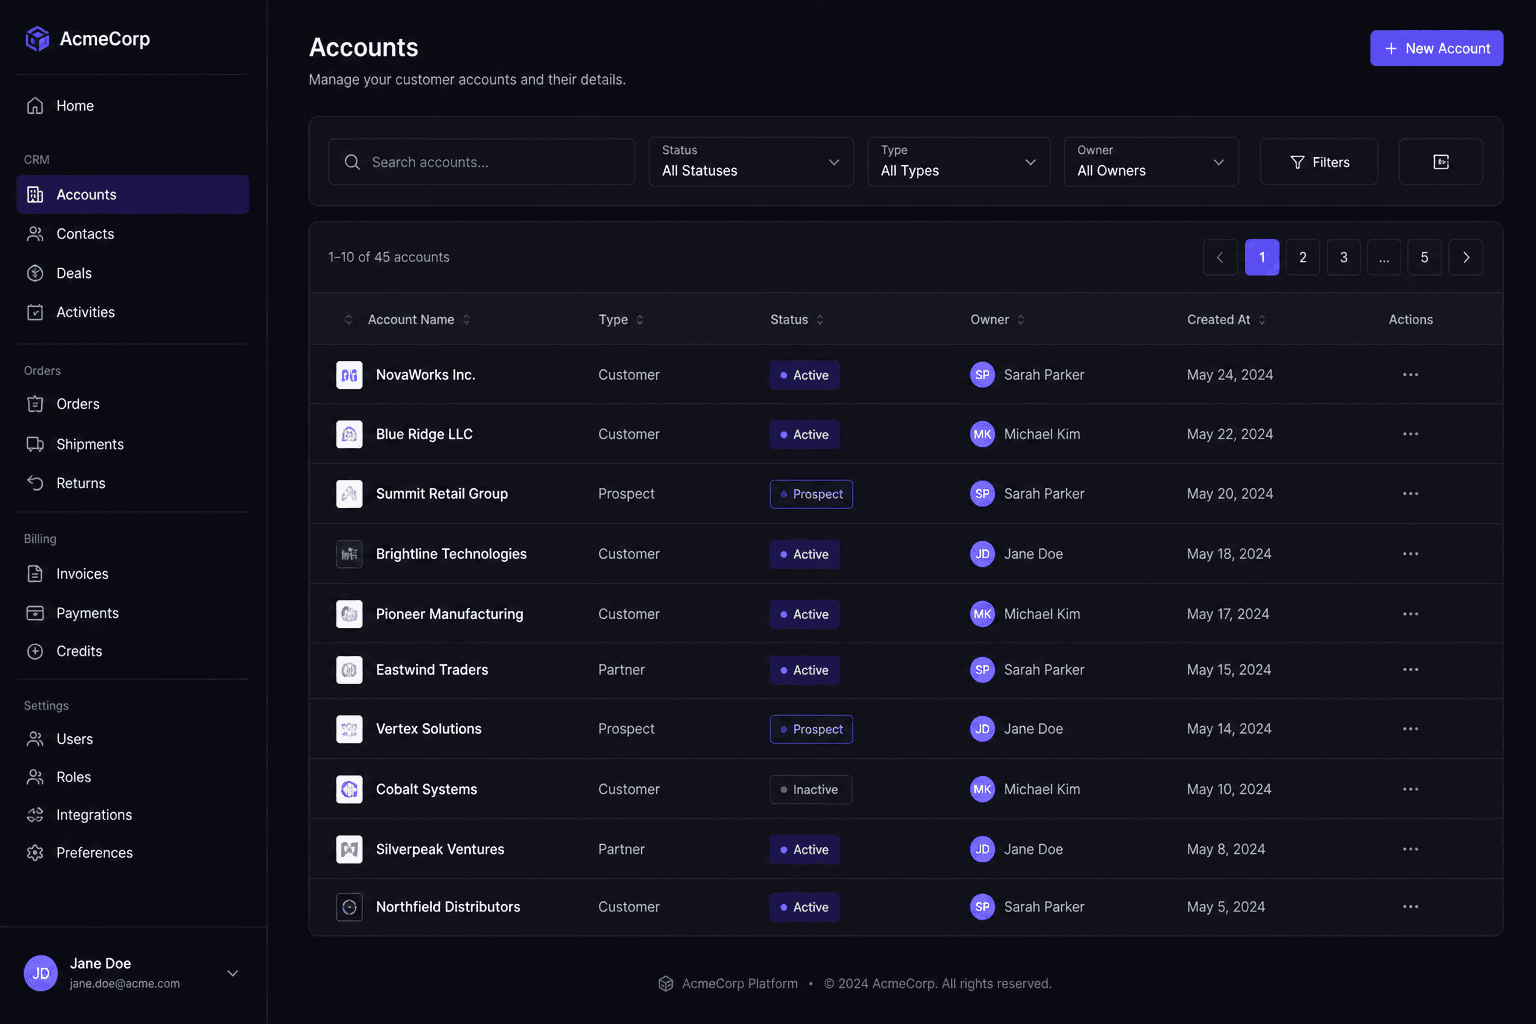The image size is (1536, 1024).
Task: Focus the Search accounts field
Action: pyautogui.click(x=481, y=162)
